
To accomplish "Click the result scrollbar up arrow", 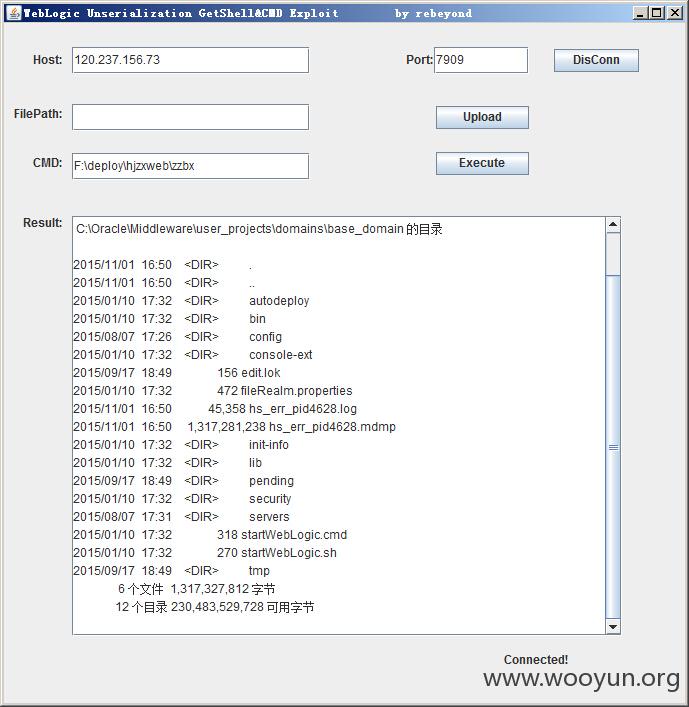I will pos(613,225).
